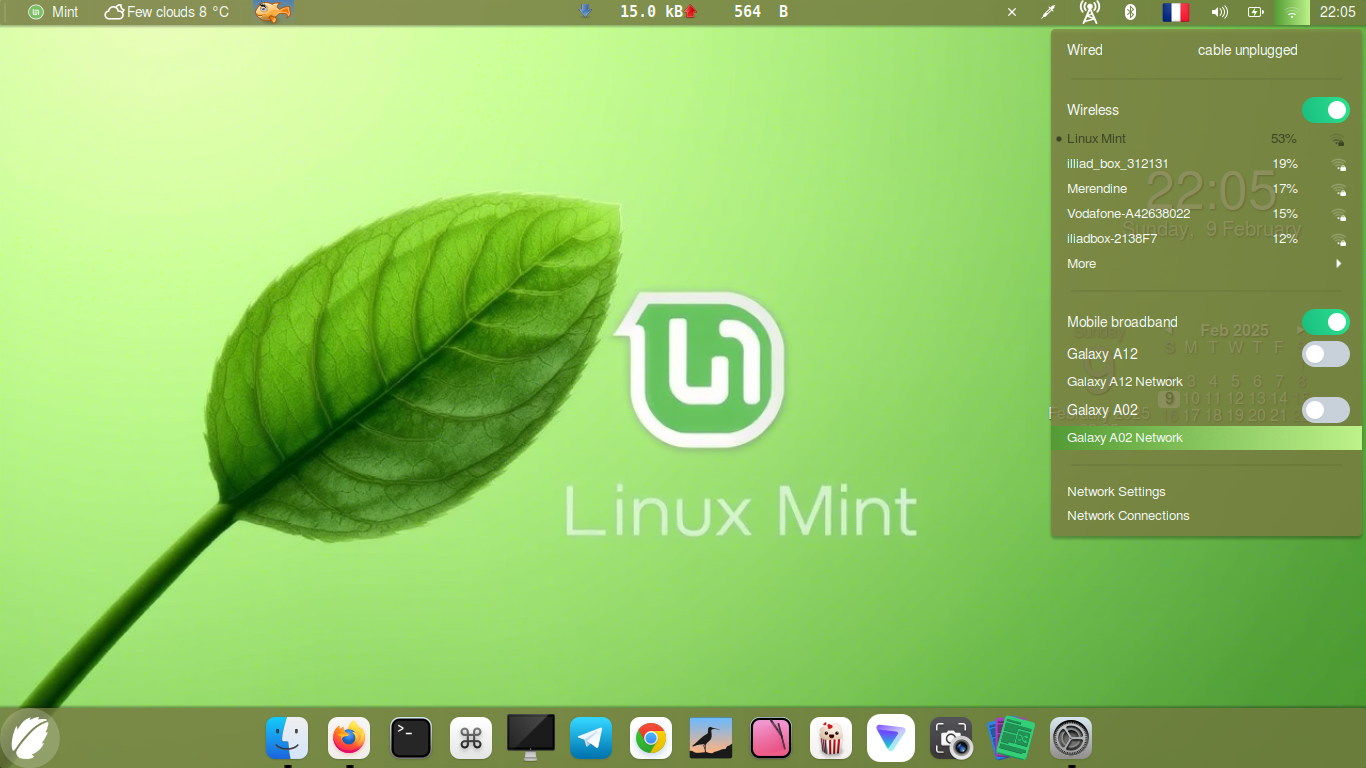Open the Mint menu in top panel
The image size is (1366, 768).
(x=53, y=12)
